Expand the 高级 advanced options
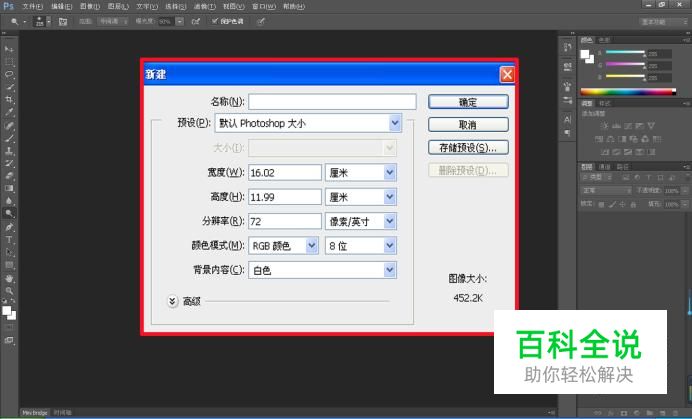 [x=172, y=301]
